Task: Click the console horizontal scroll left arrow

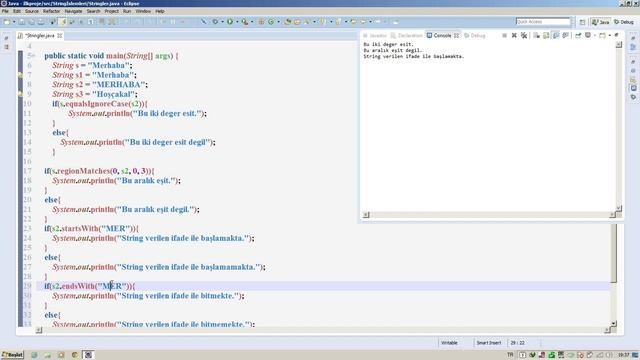Action: tap(366, 215)
